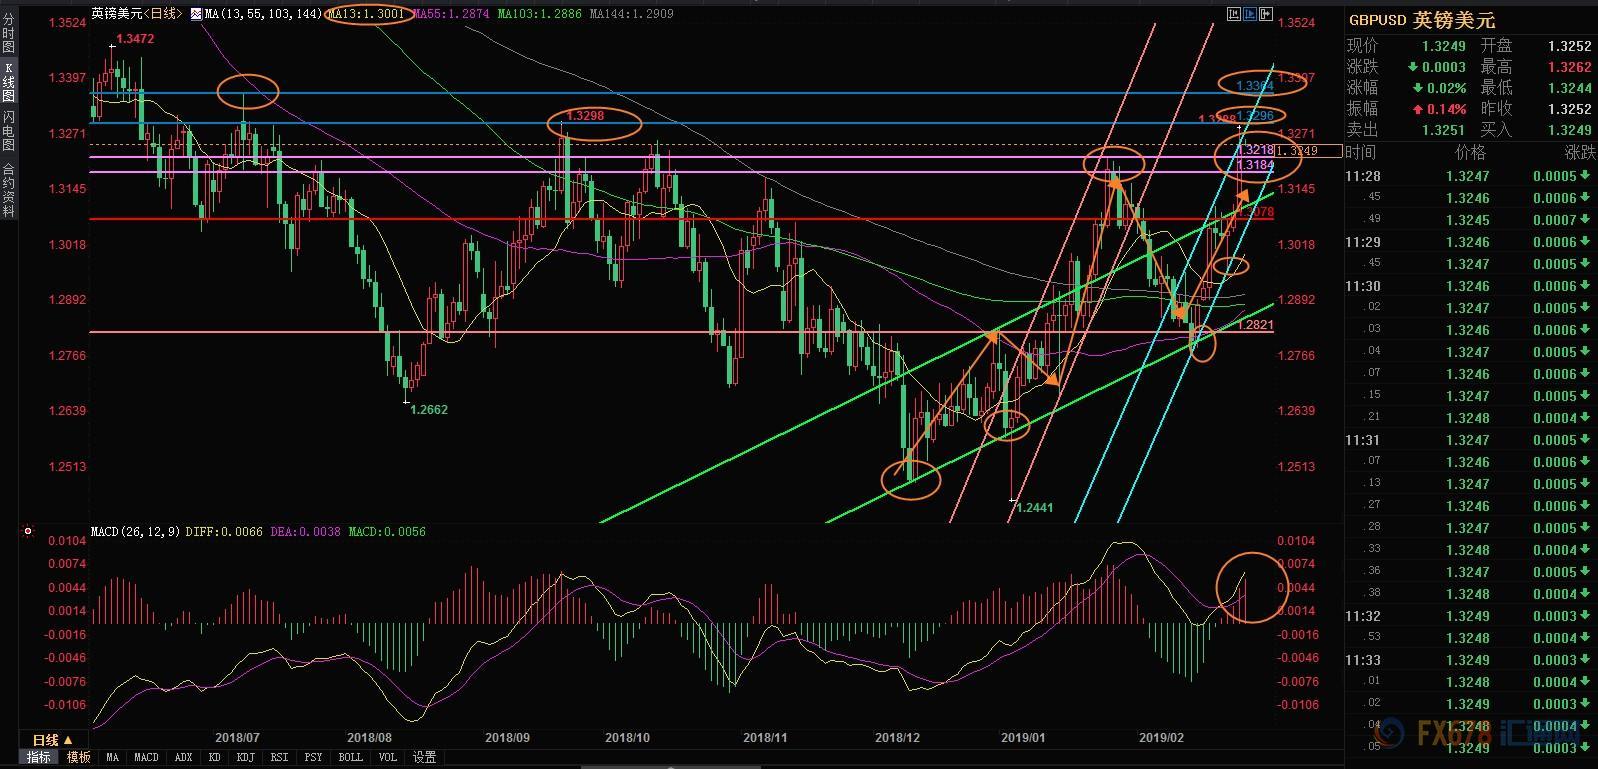
Task: Choose the BOLL indicator button
Action: pyautogui.click(x=350, y=758)
